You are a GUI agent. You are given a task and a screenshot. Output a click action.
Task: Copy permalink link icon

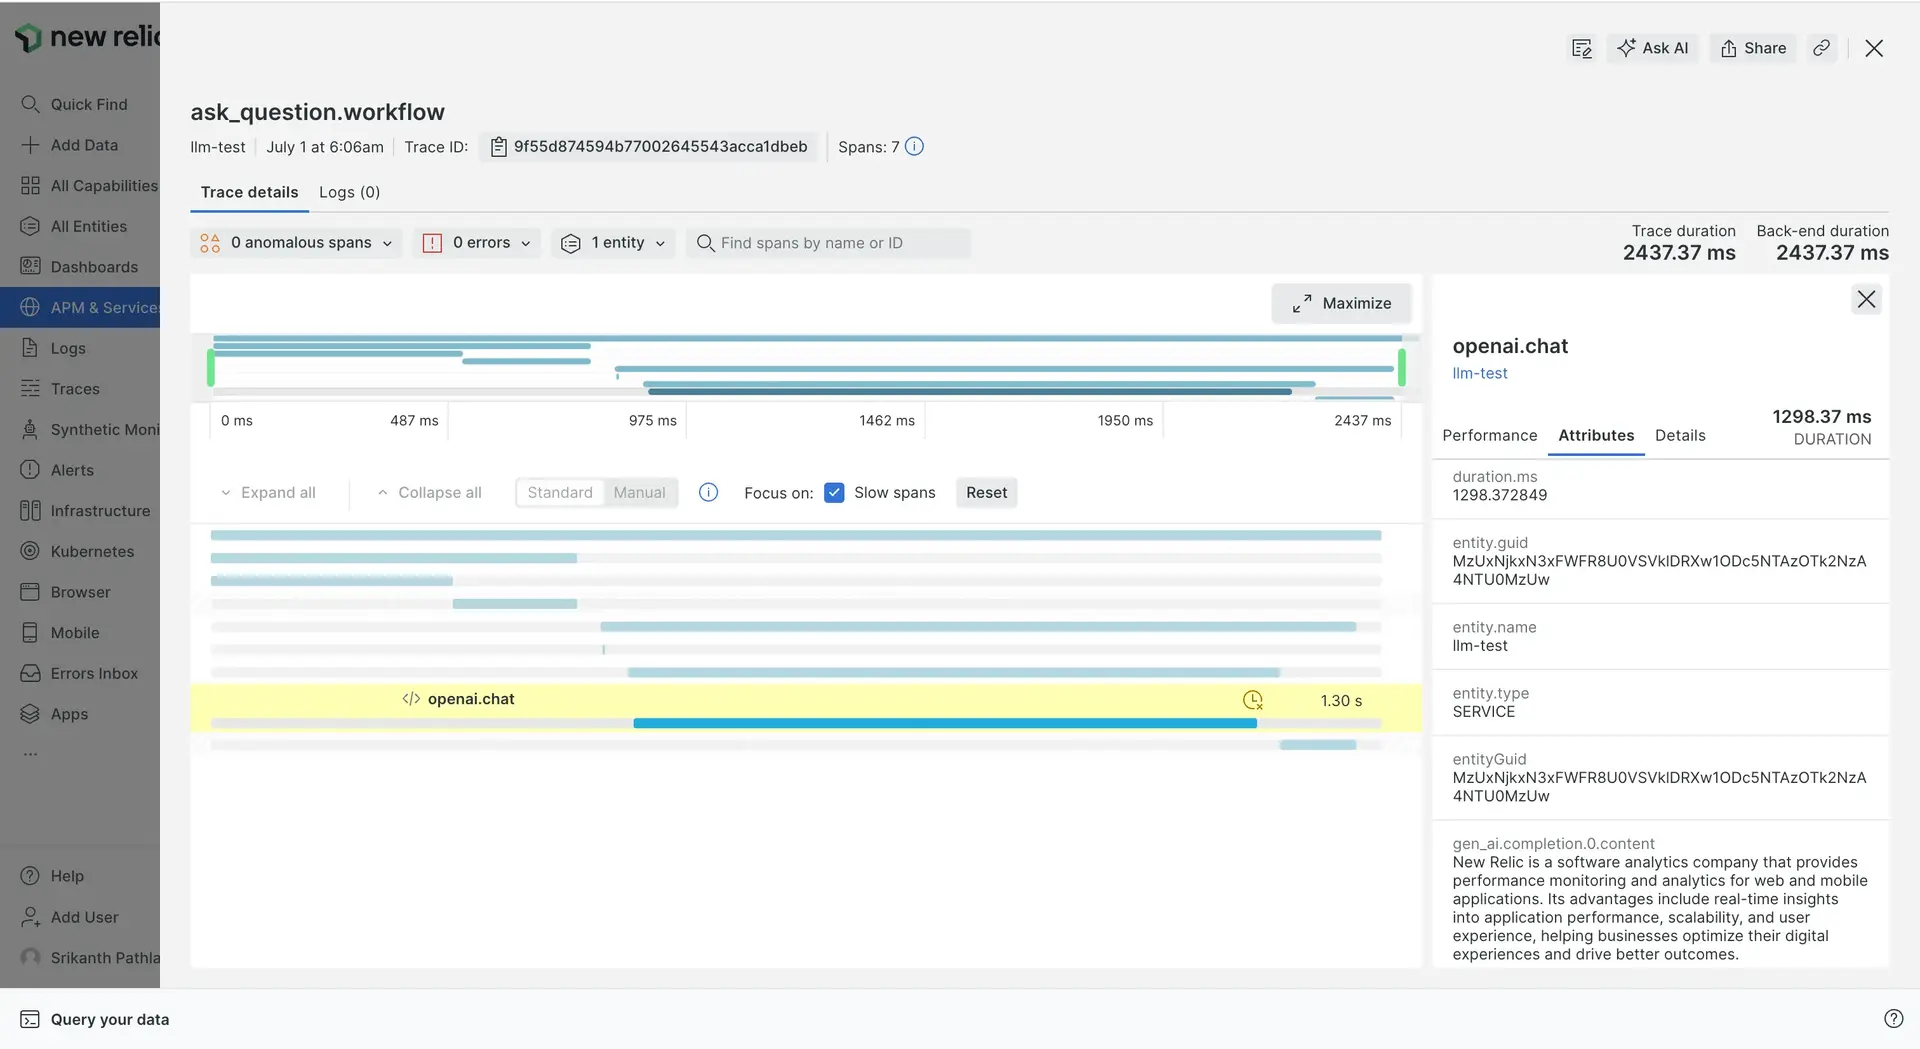1822,48
